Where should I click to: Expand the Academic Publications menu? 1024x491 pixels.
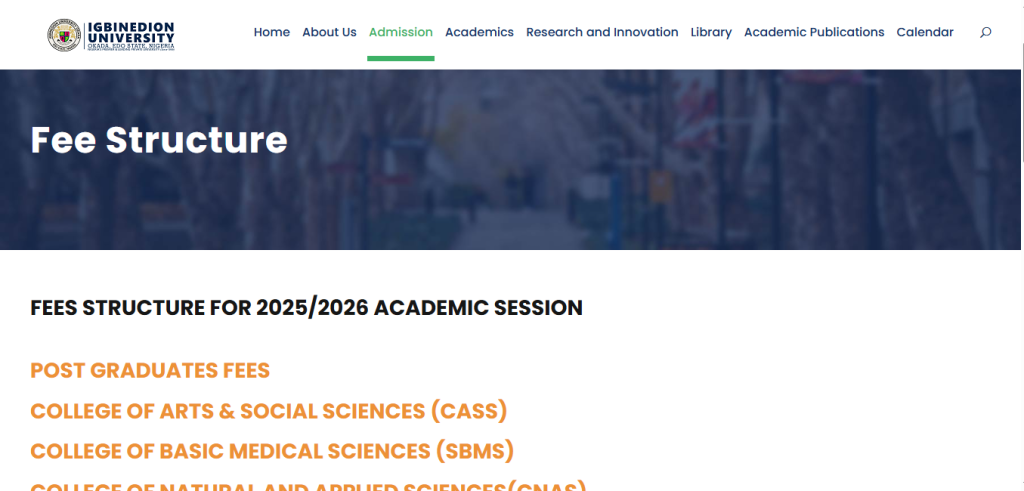coord(814,32)
